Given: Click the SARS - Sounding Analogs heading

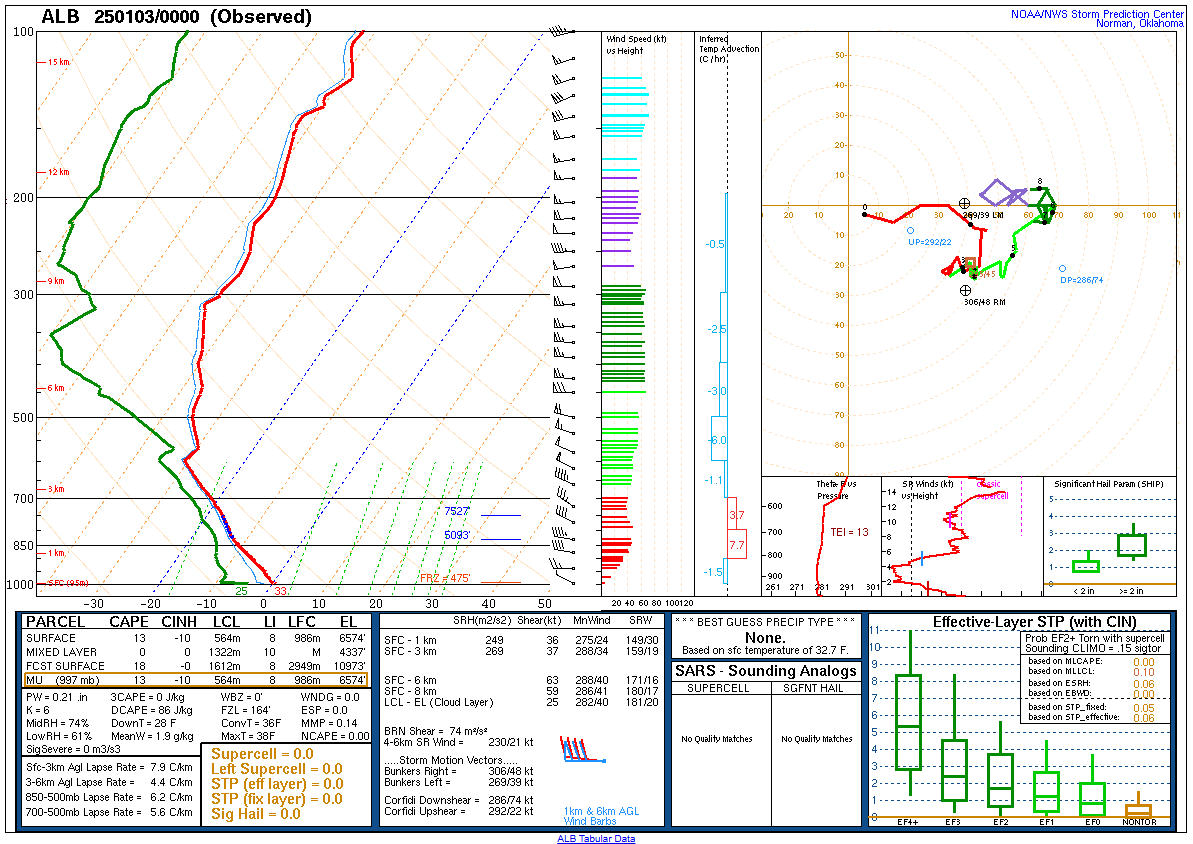Looking at the screenshot, I should pyautogui.click(x=765, y=670).
